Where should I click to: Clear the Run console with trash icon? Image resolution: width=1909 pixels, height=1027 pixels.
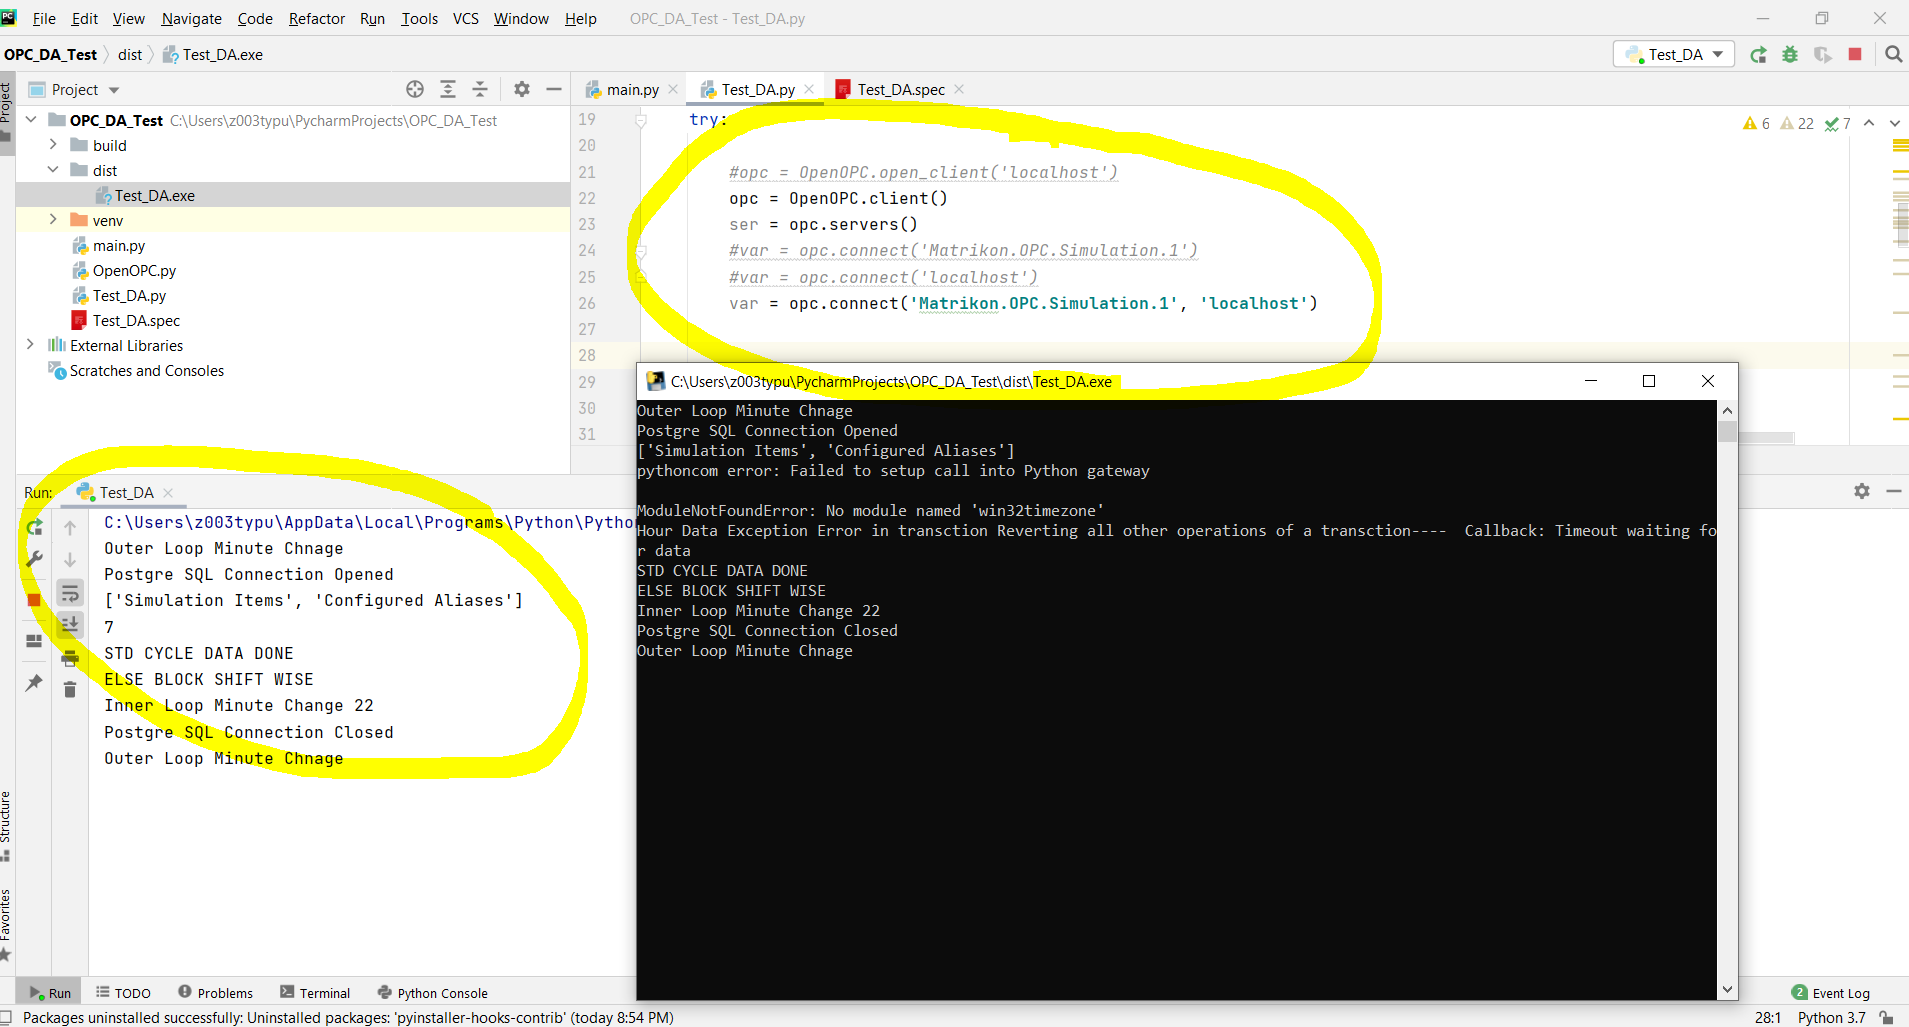(69, 689)
